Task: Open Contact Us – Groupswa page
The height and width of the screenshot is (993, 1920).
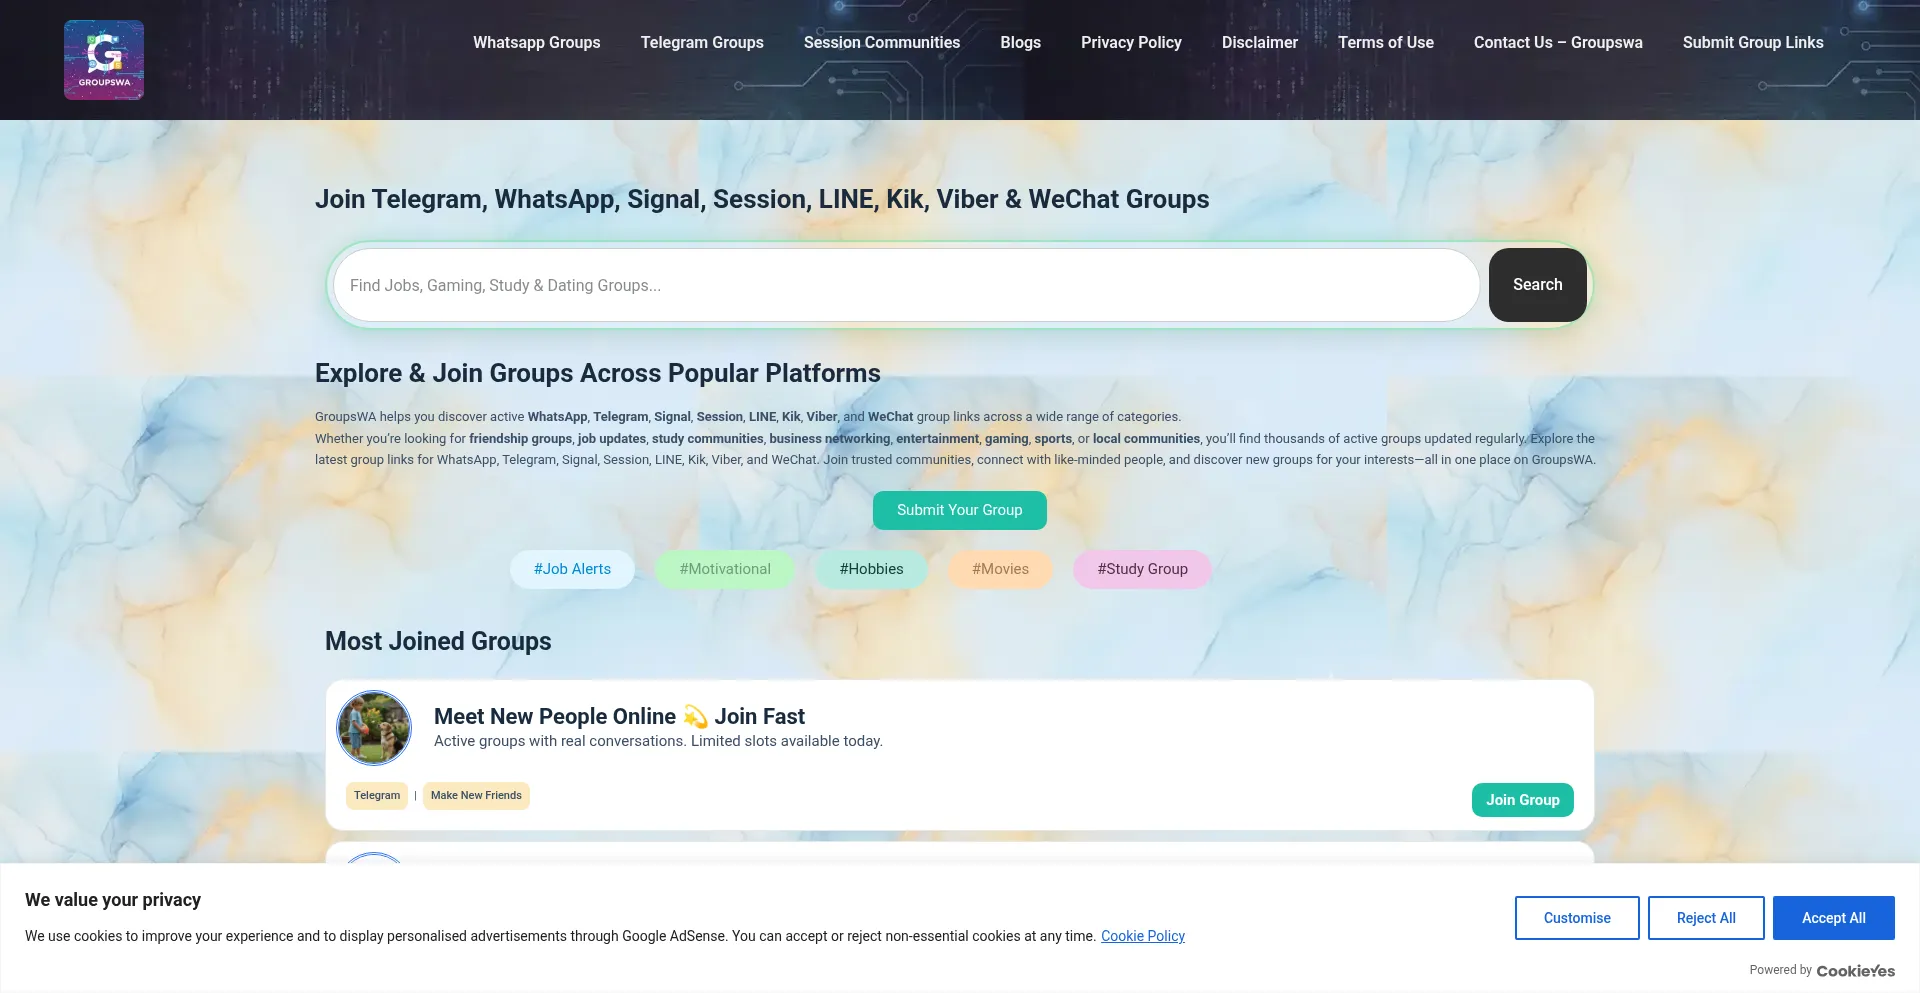Action: (1558, 42)
